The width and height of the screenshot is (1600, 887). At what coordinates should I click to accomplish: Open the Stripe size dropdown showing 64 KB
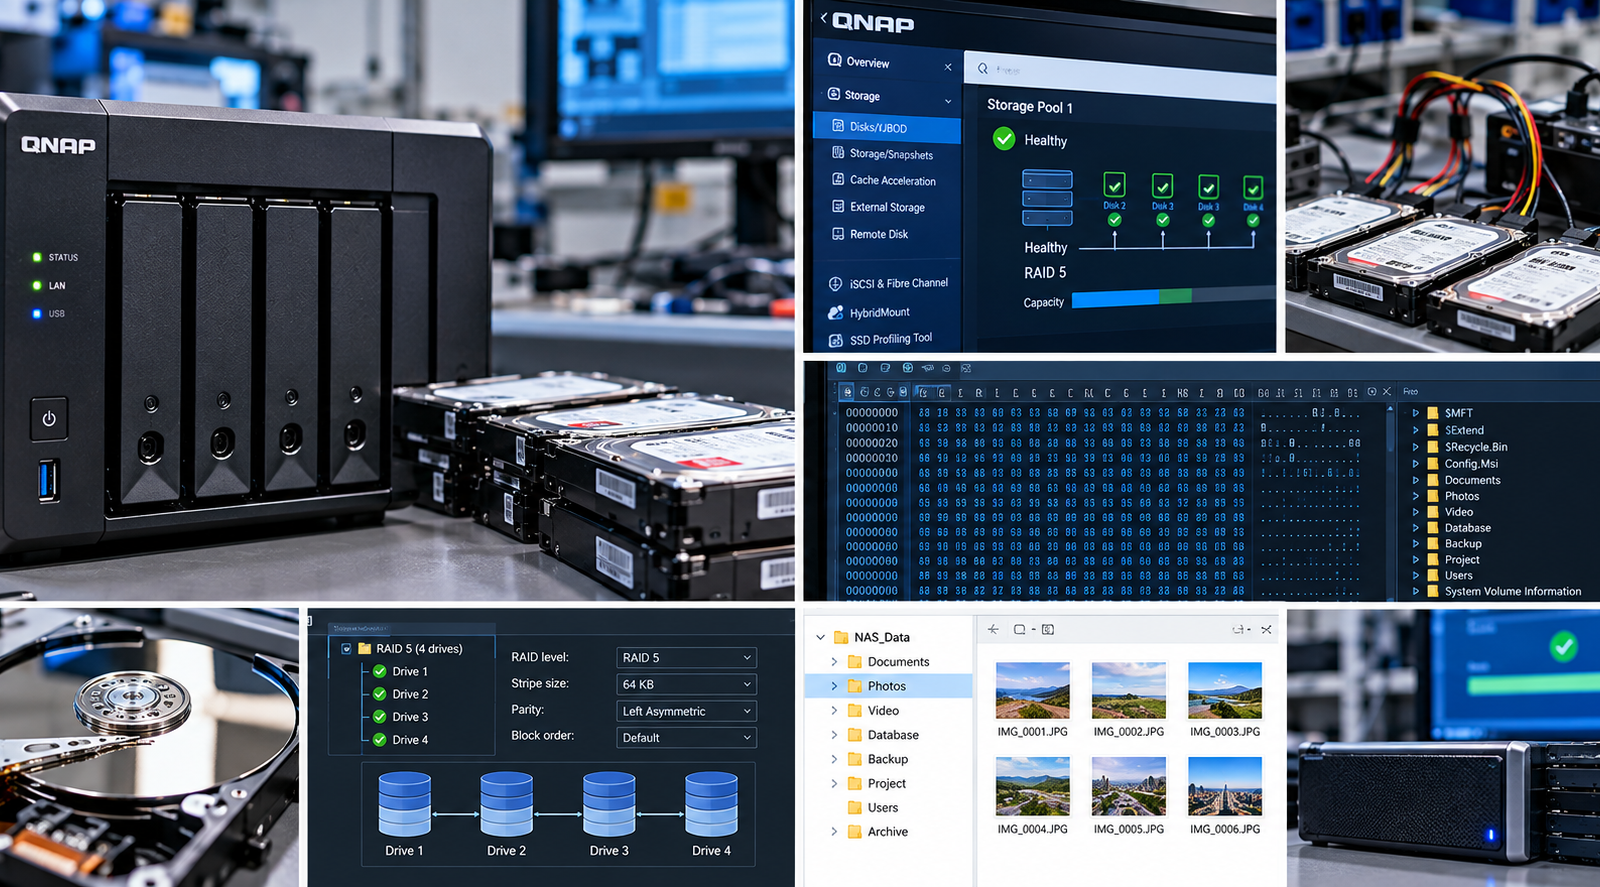pyautogui.click(x=686, y=685)
